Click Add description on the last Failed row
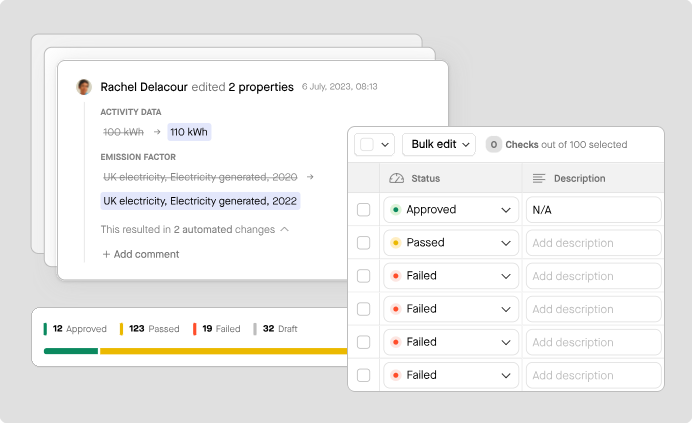Viewport: 692px width, 423px height. point(594,375)
